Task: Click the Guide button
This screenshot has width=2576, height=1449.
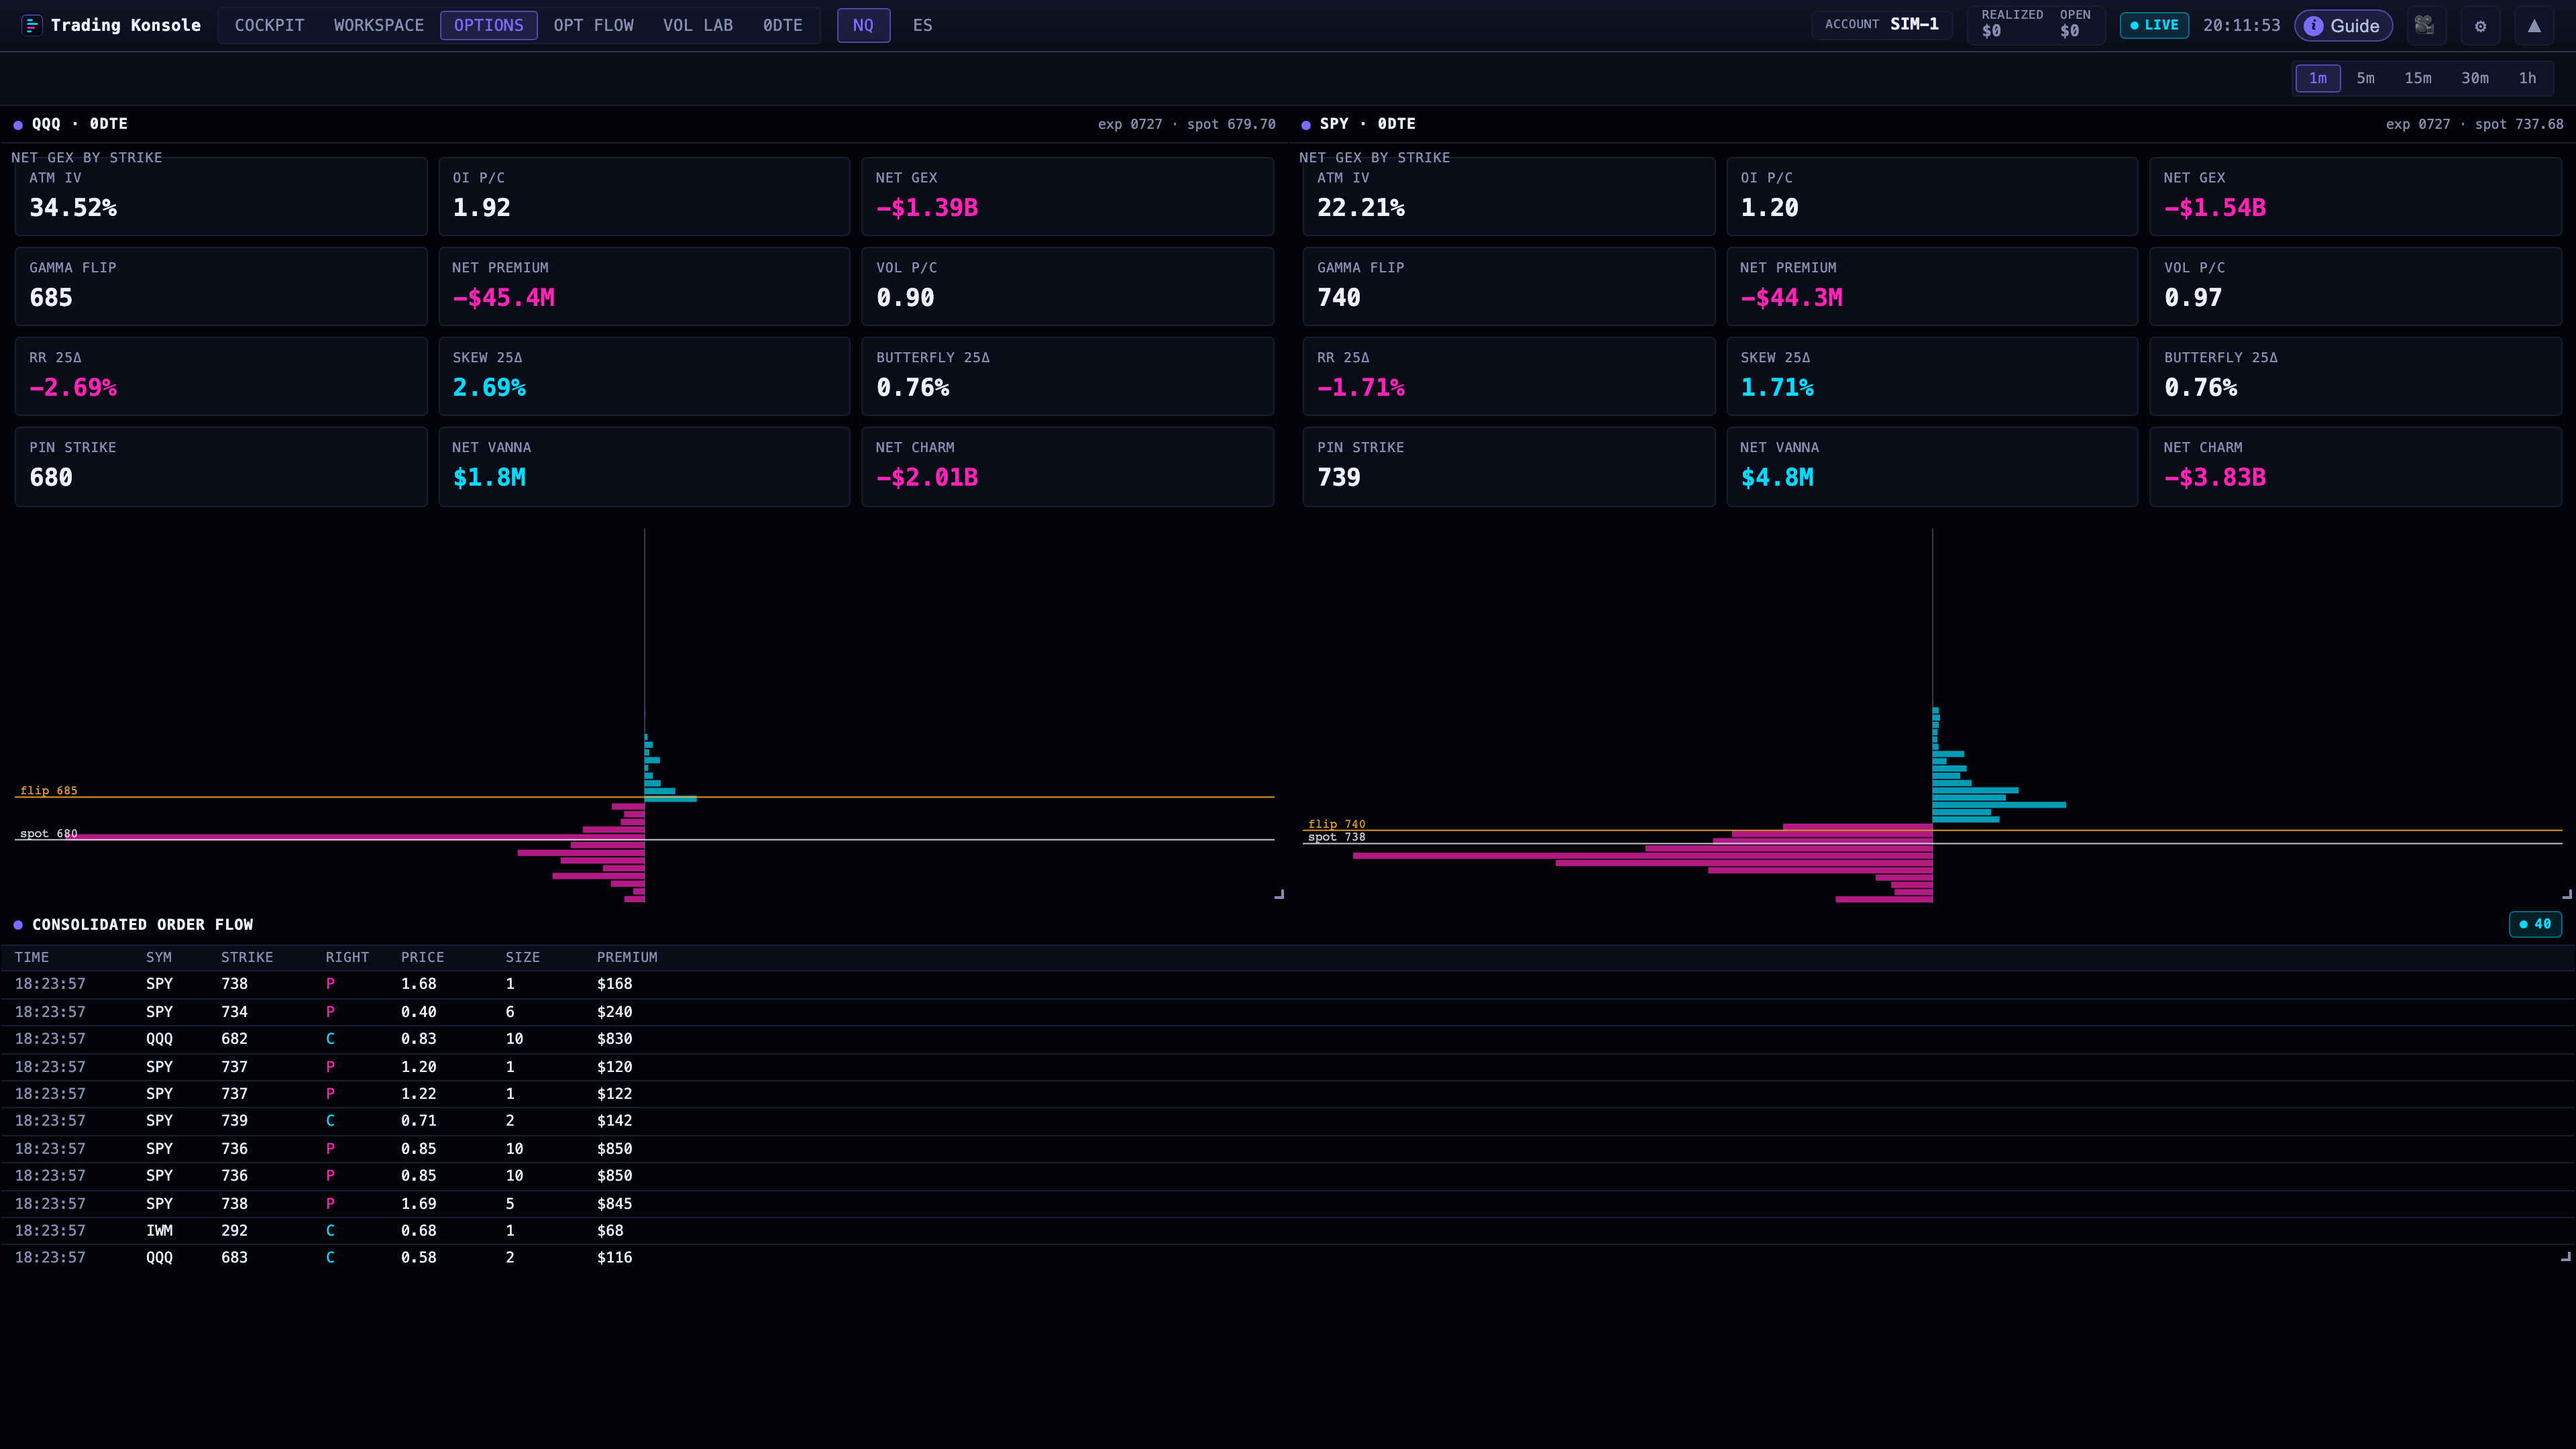Action: (x=2343, y=26)
